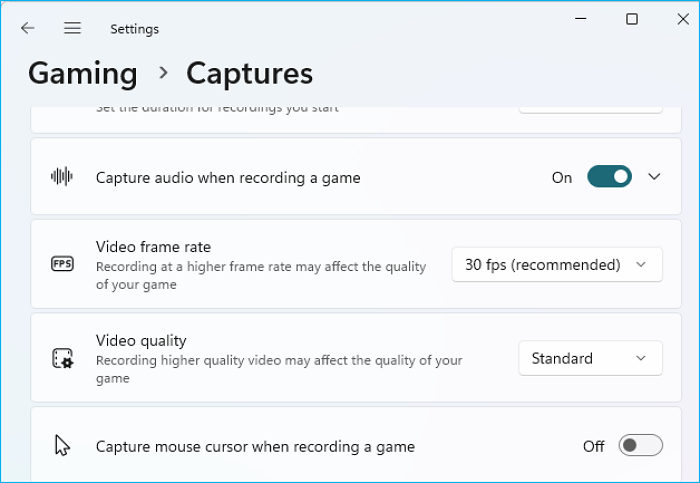Navigate to Gaming in the breadcrumb
The width and height of the screenshot is (700, 483).
[x=83, y=74]
